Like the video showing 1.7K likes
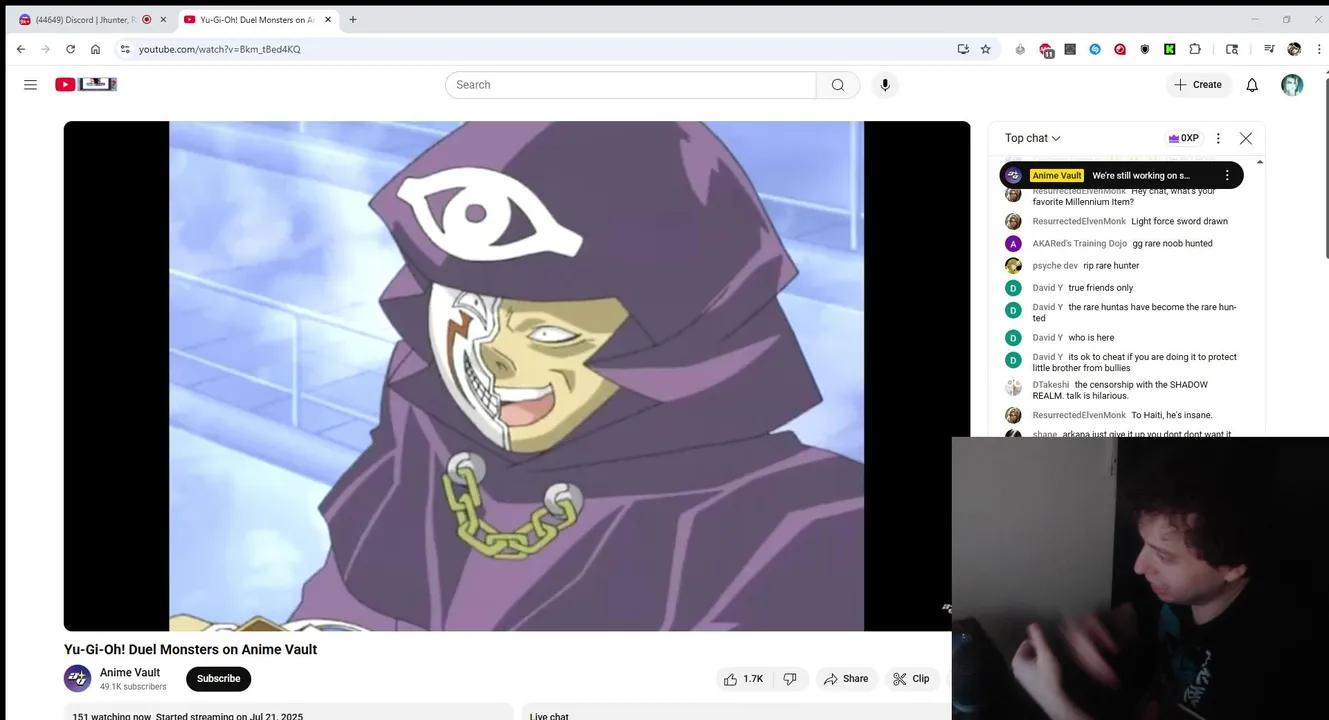1329x720 pixels. pyautogui.click(x=743, y=679)
